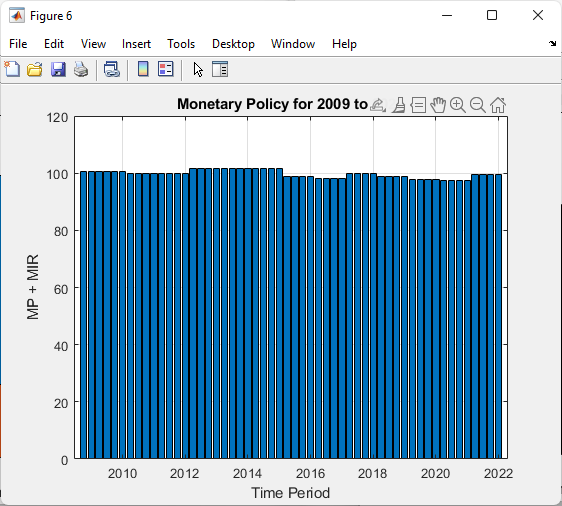The image size is (562, 506).
Task: Toggle the Zoom In magnifier tool
Action: click(458, 105)
